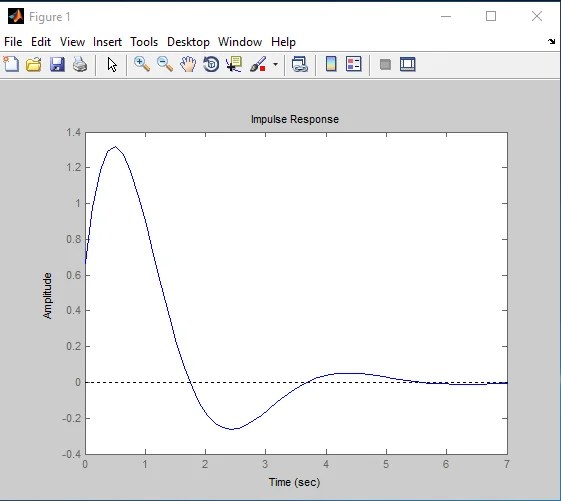Minimize the Figure 1 window
561x501 pixels.
(446, 16)
